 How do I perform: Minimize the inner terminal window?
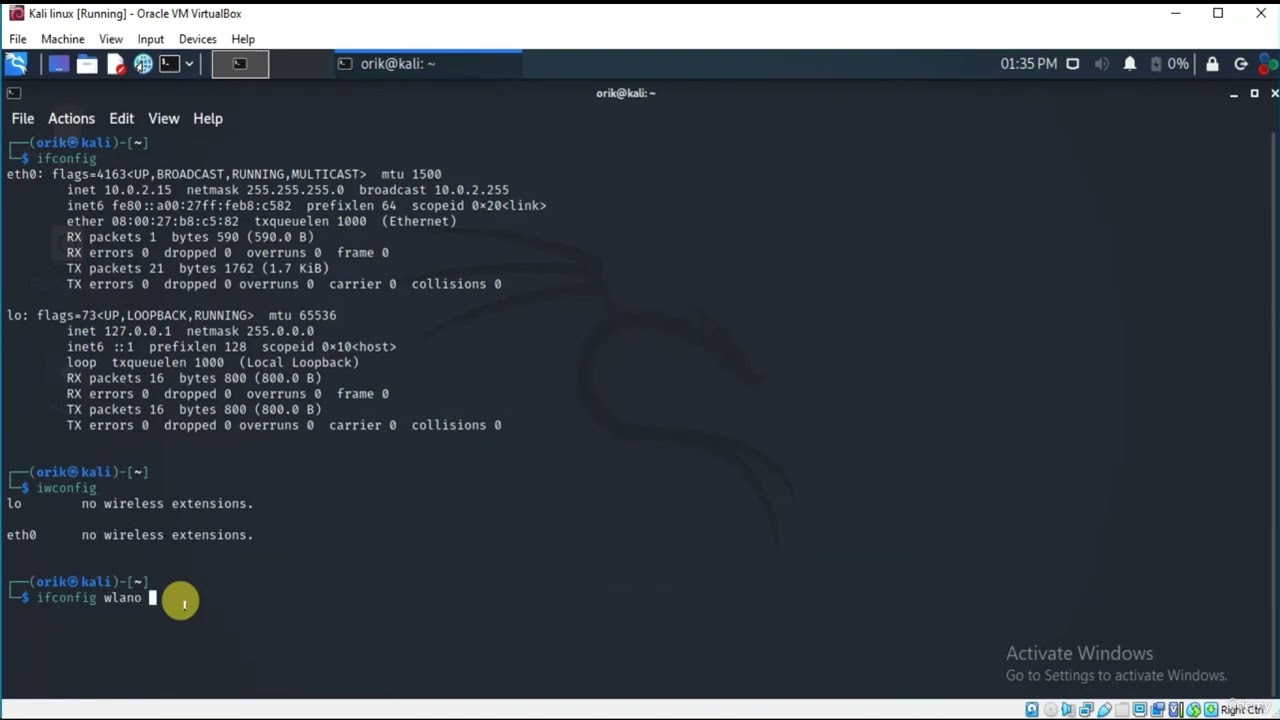pos(1234,93)
